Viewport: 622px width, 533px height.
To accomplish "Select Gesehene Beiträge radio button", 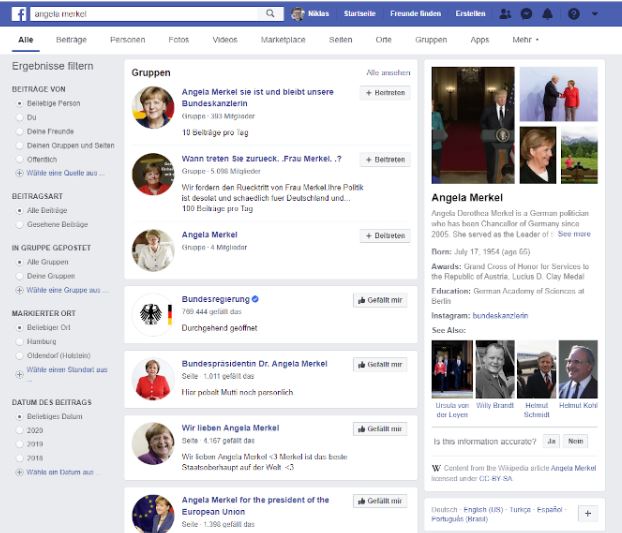I will click(19, 224).
